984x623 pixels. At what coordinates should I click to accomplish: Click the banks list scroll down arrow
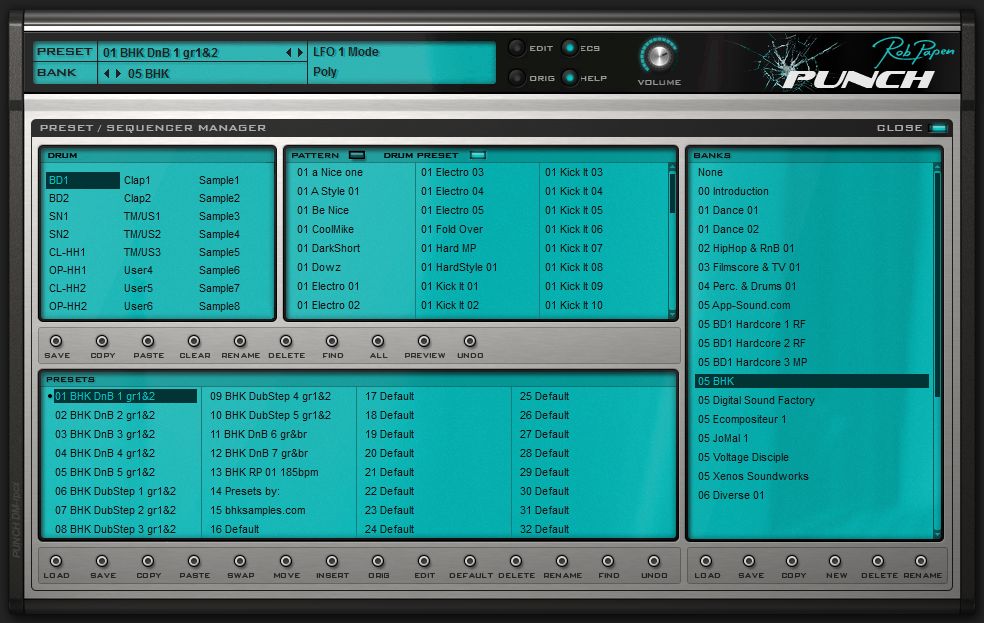pos(938,534)
